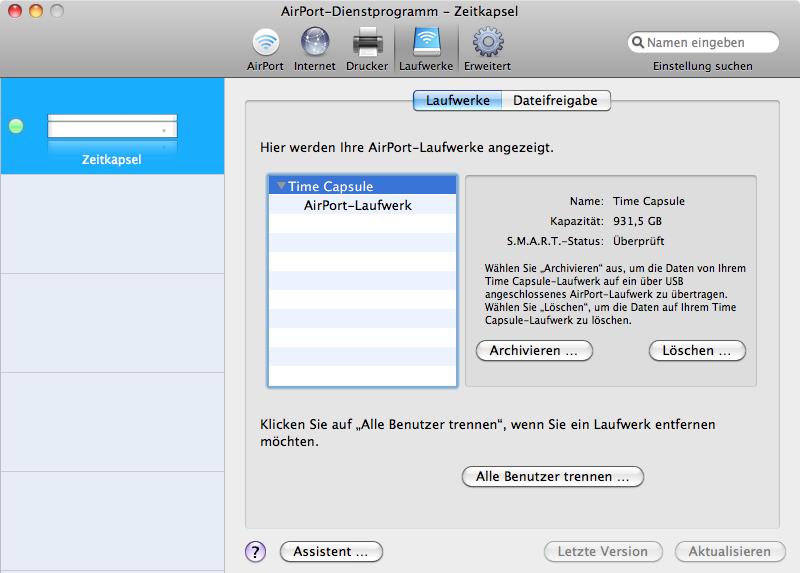Click the green status indicator of Zeitkapsel
Screen dimensions: 800x573
click(x=16, y=126)
